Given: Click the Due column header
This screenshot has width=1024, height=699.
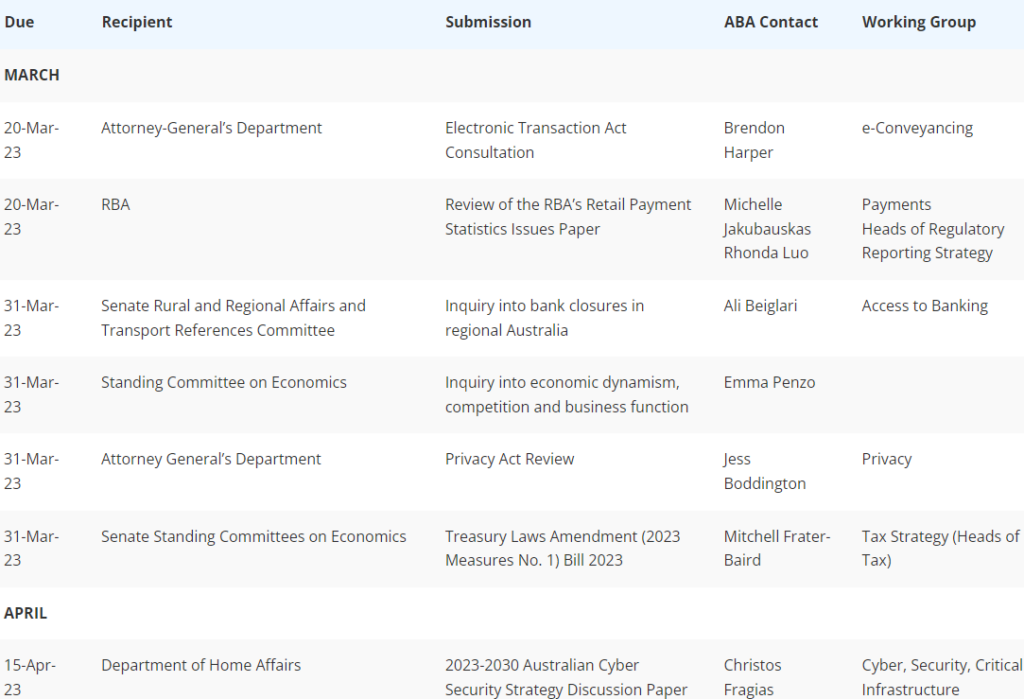Looking at the screenshot, I should (x=19, y=22).
